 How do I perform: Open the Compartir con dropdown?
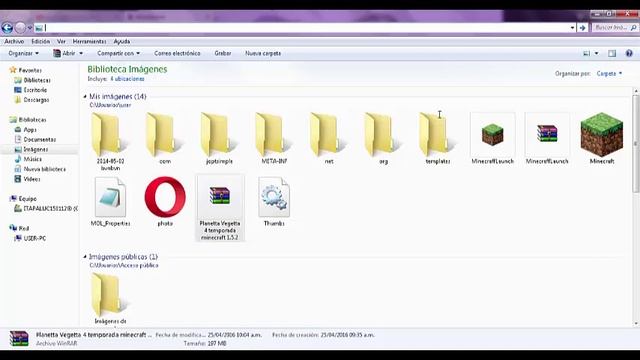(x=118, y=53)
